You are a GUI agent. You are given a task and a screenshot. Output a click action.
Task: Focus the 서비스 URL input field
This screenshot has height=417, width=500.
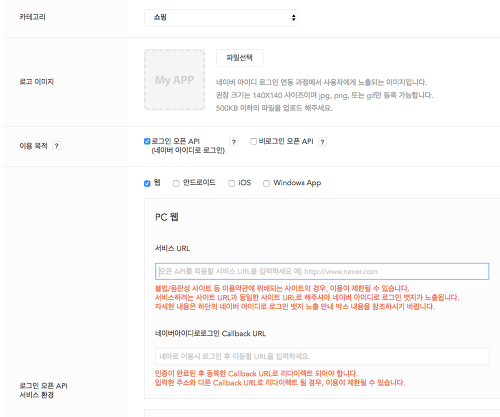tap(322, 271)
